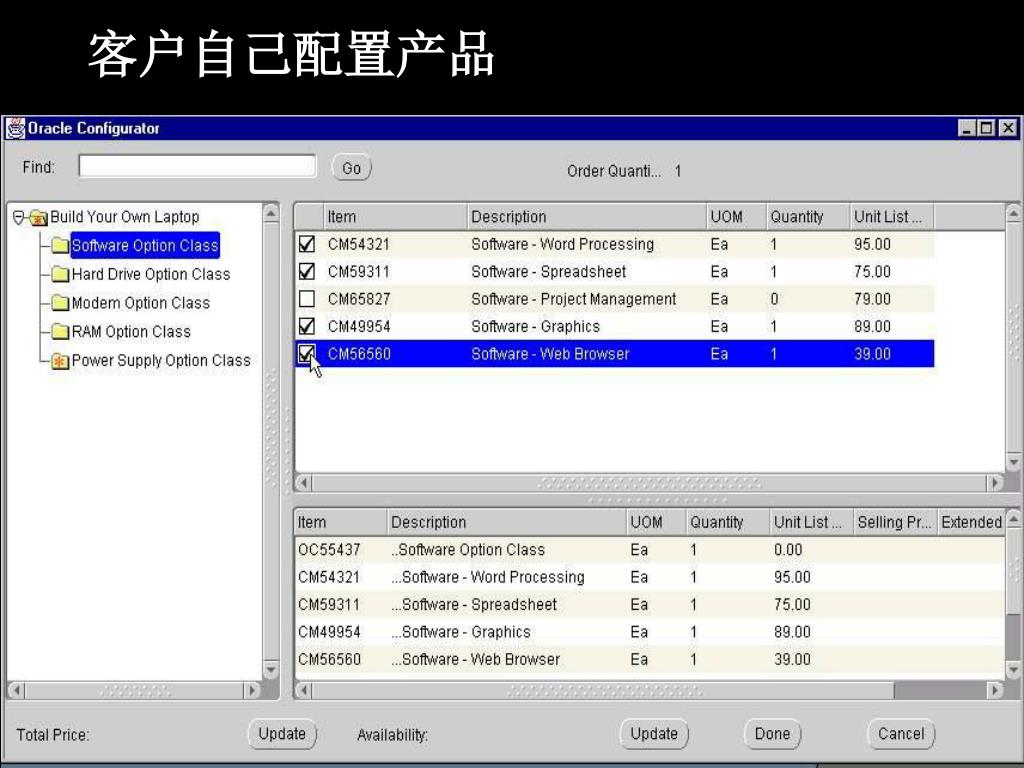
Task: Click the options table scroll-down arrow
Action: point(1014,463)
